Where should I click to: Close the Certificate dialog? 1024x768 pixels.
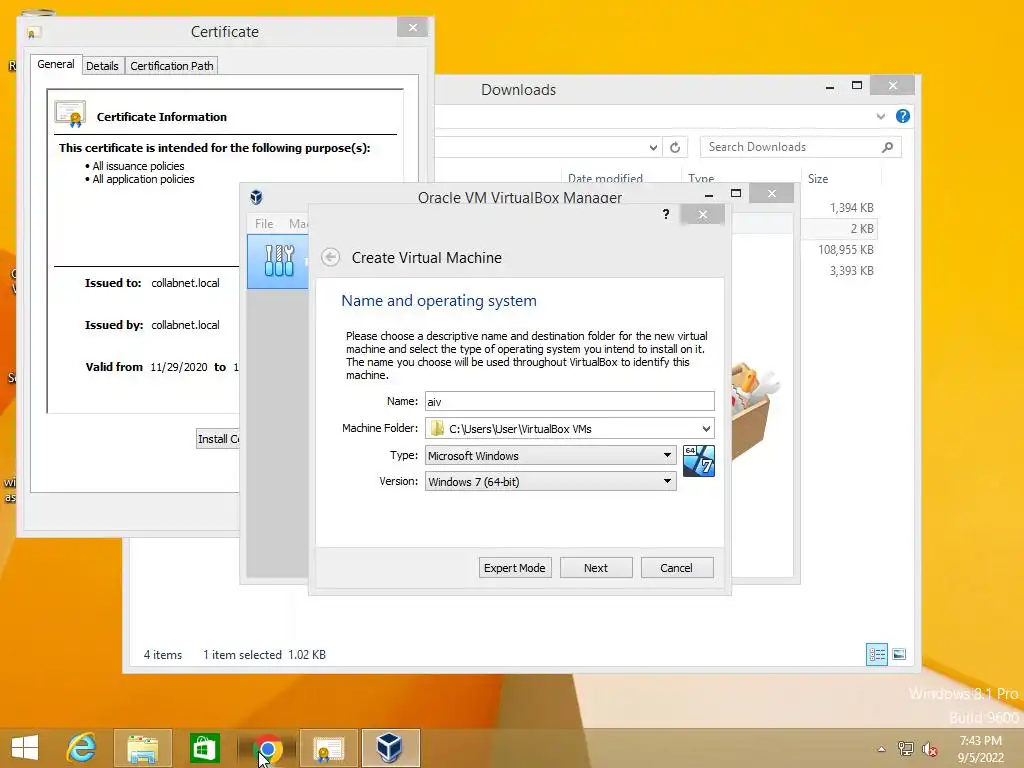tap(412, 27)
